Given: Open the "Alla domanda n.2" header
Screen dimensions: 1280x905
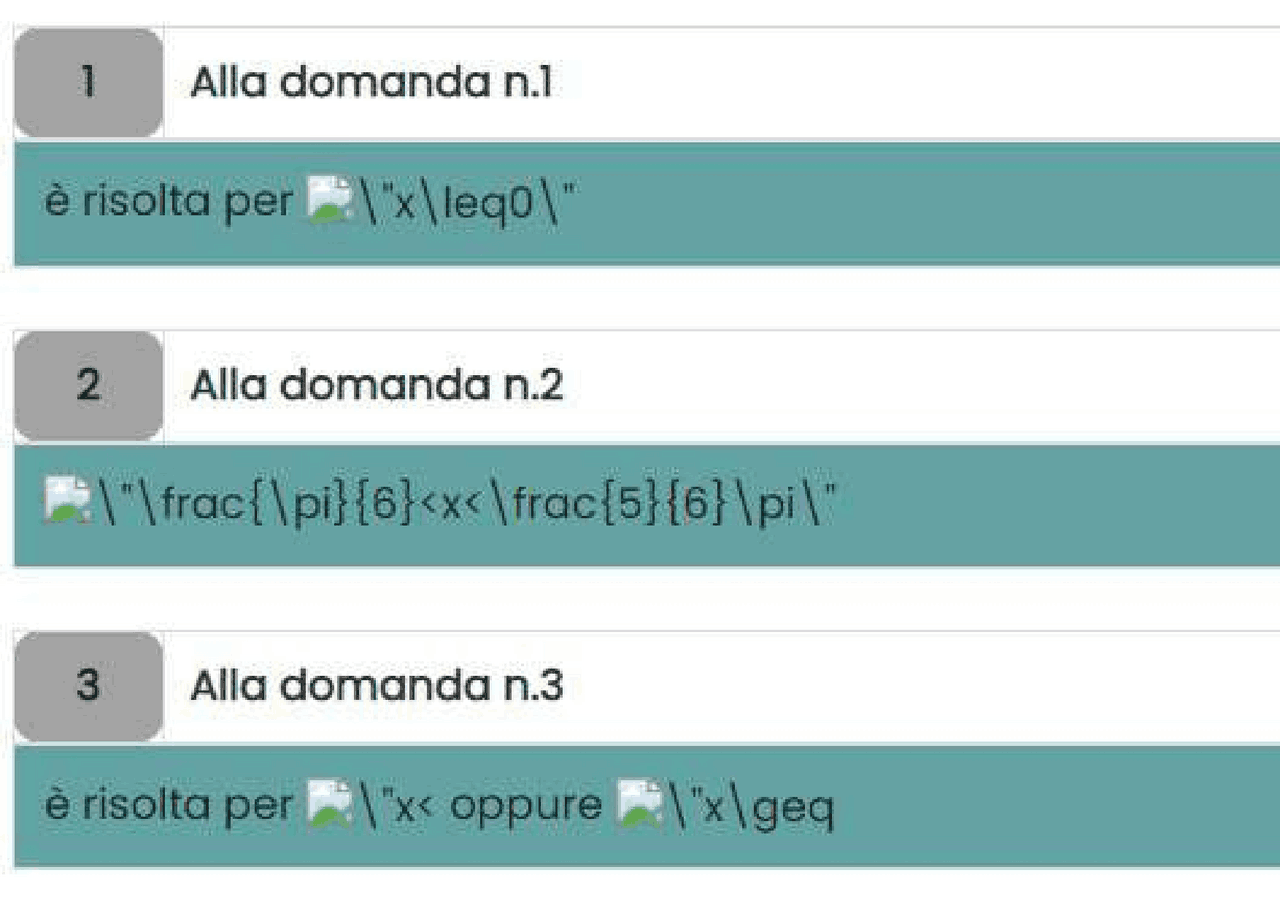Looking at the screenshot, I should pos(377,385).
